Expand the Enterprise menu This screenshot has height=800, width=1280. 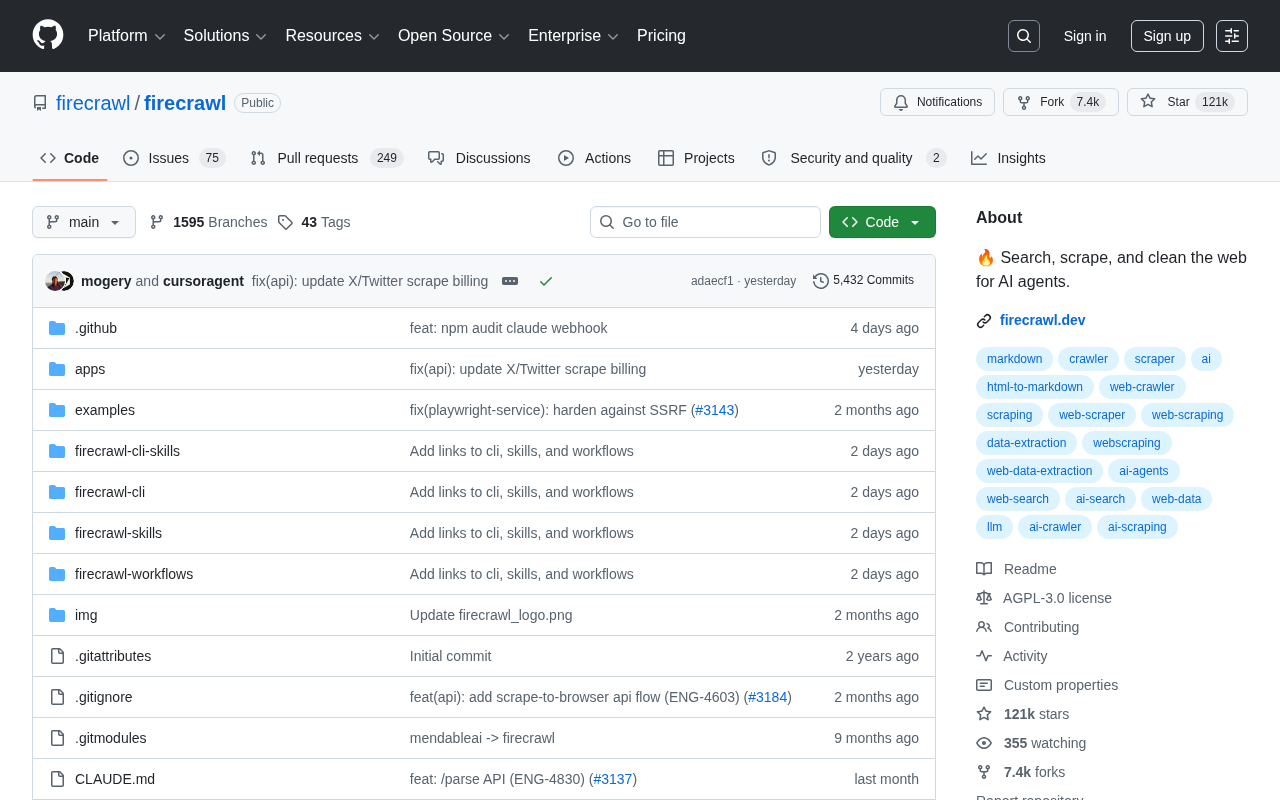point(574,36)
